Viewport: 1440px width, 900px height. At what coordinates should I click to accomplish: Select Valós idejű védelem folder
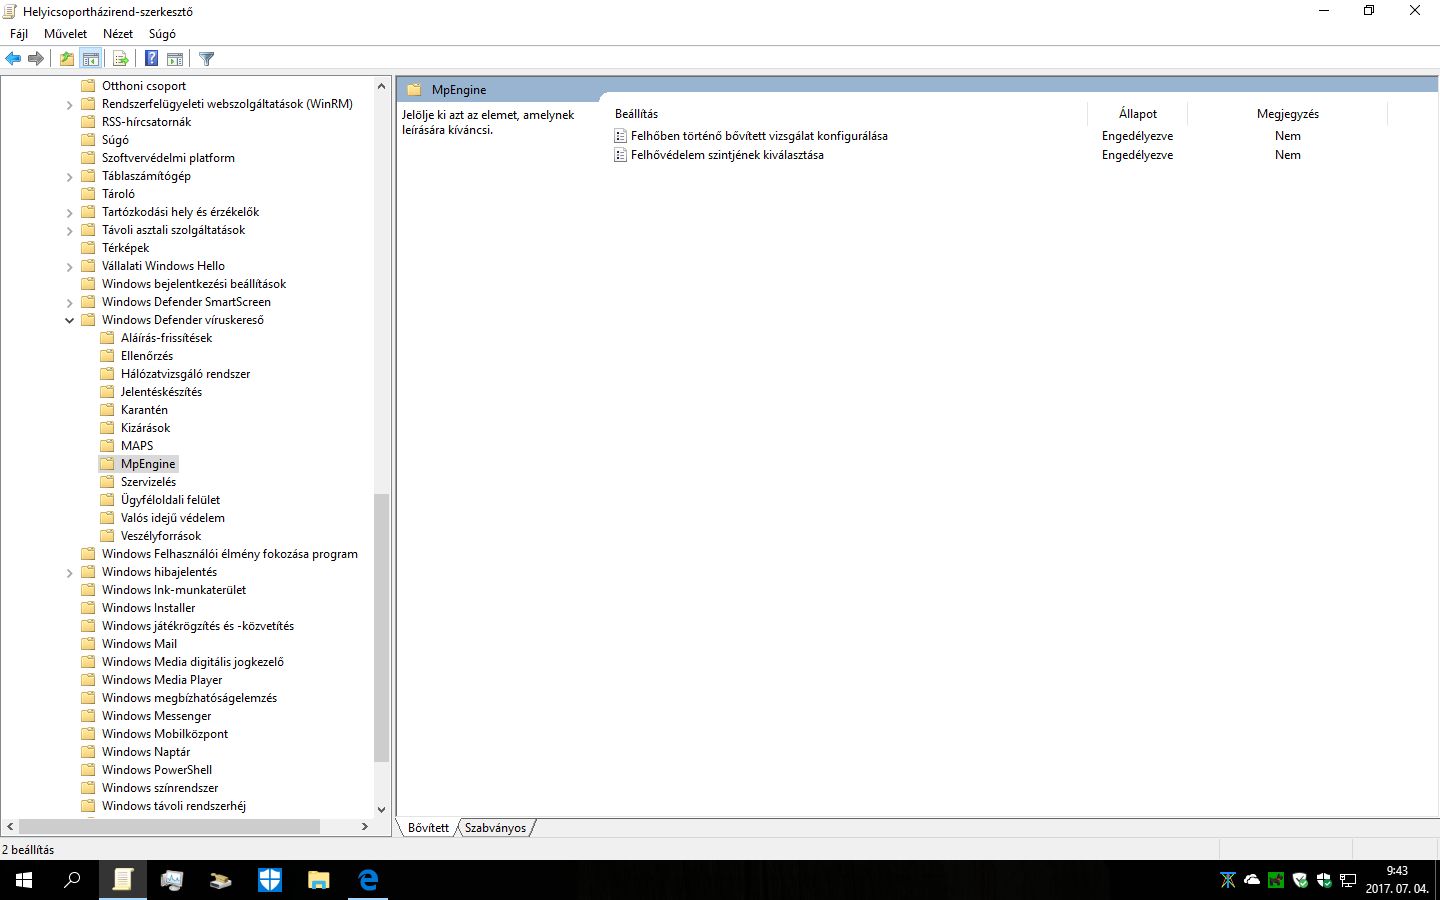click(x=172, y=518)
